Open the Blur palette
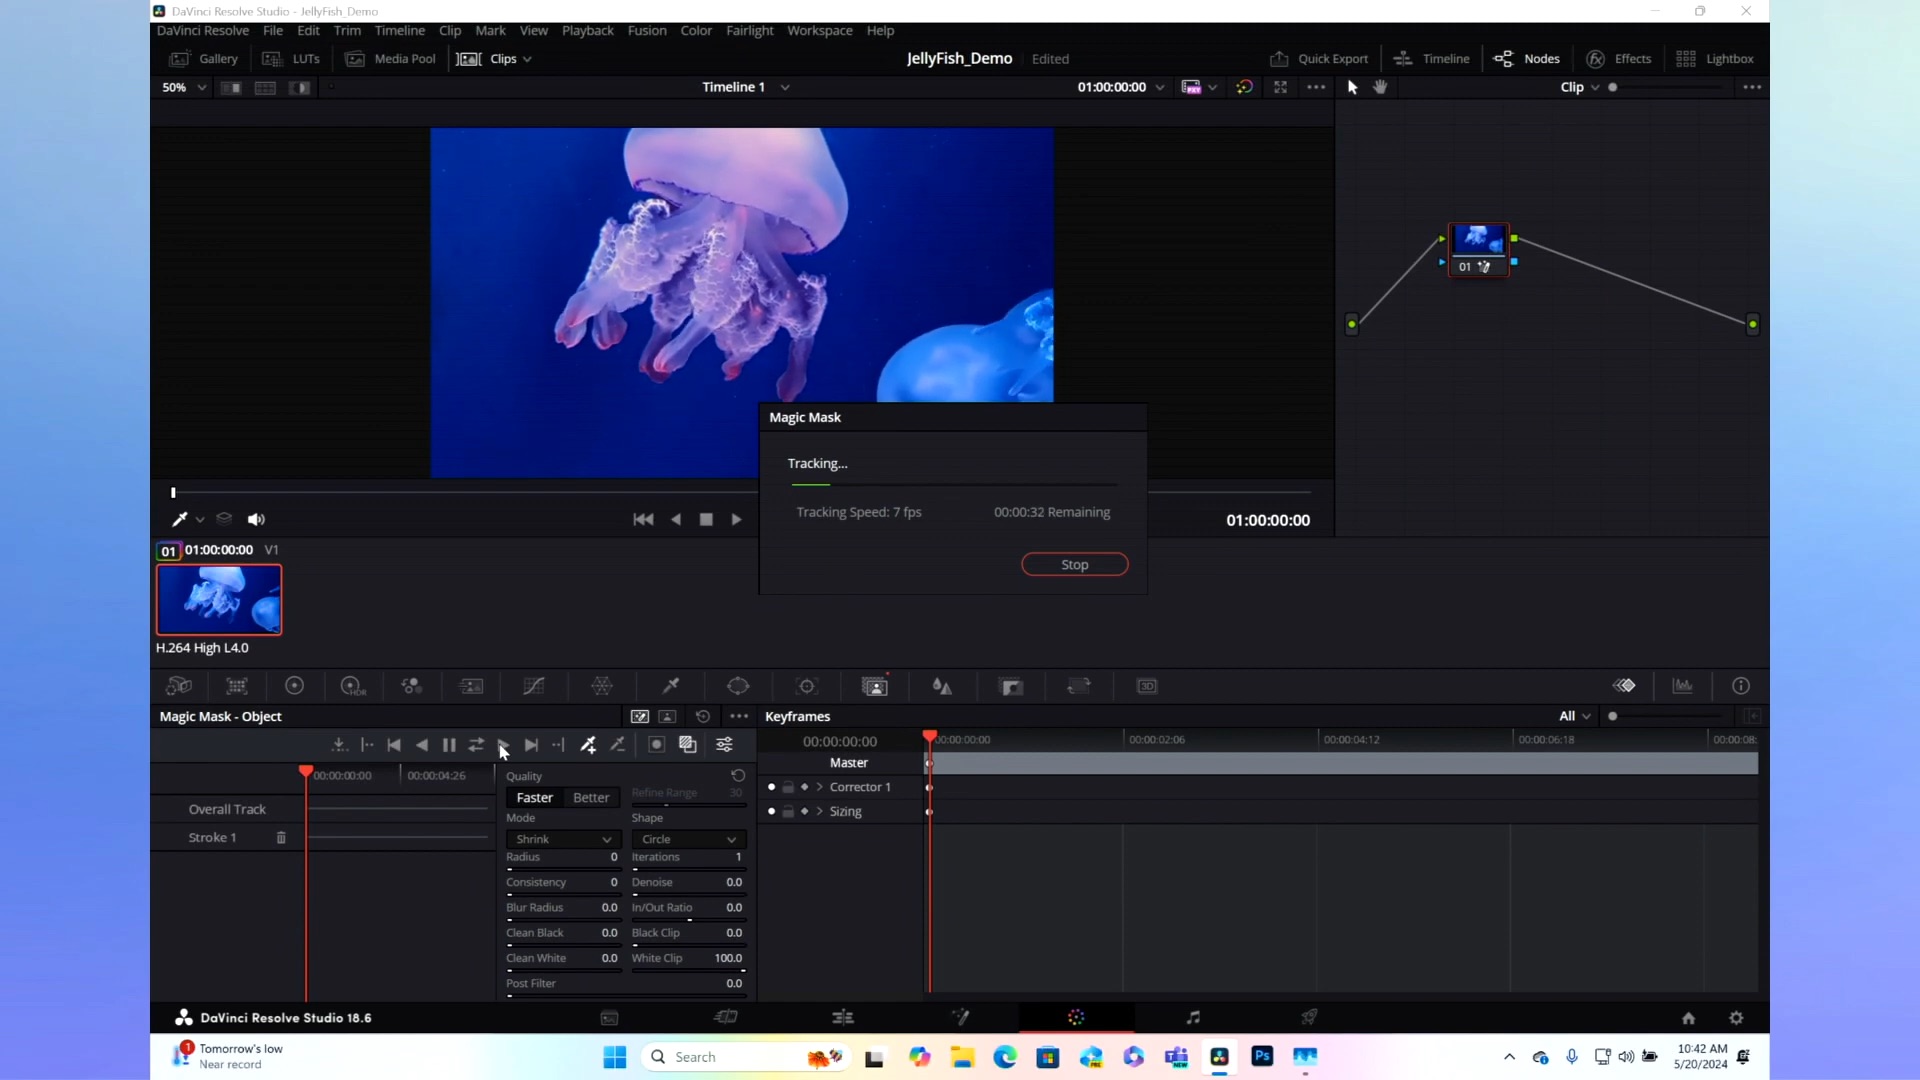 (x=942, y=686)
